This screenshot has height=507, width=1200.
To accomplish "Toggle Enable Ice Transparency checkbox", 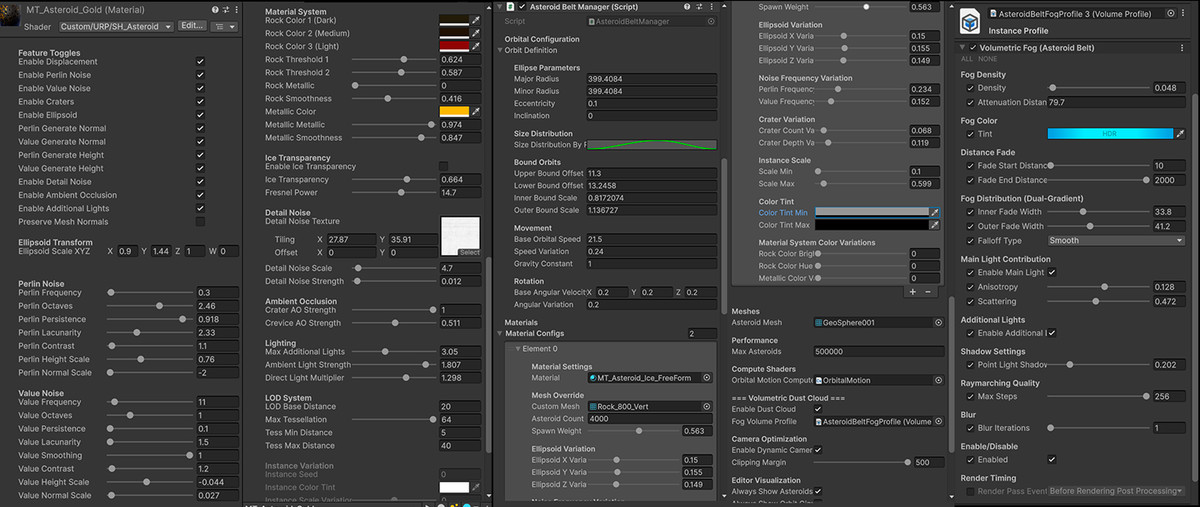I will (444, 166).
